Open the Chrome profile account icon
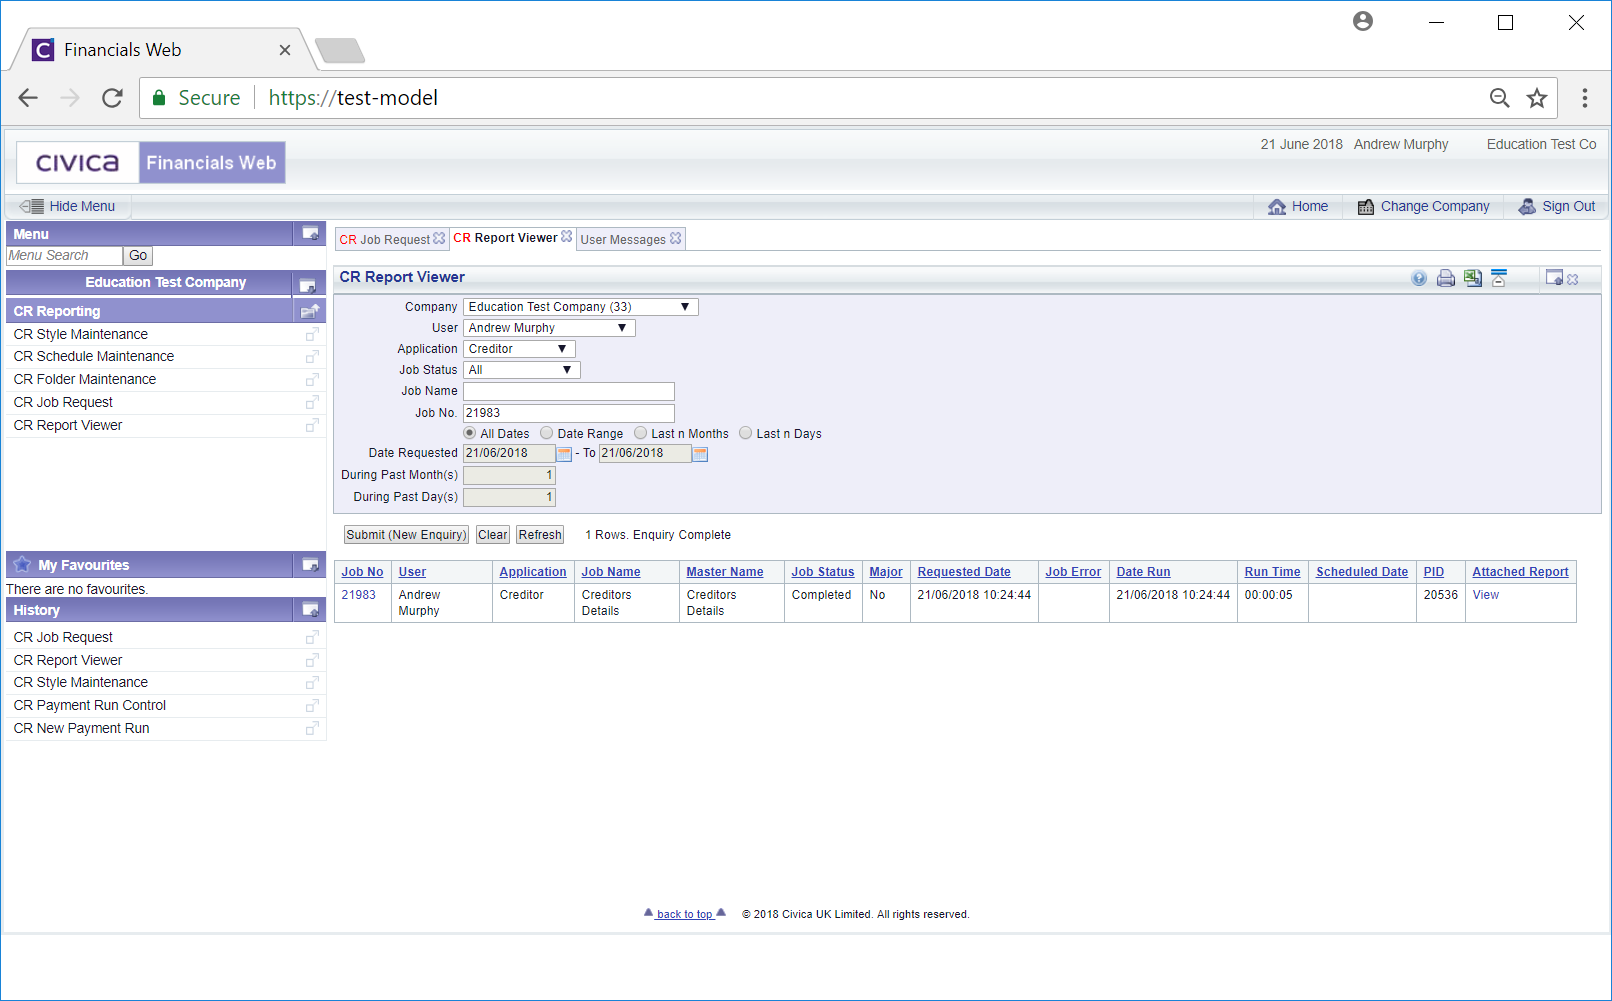Viewport: 1612px width, 1001px height. point(1363,22)
